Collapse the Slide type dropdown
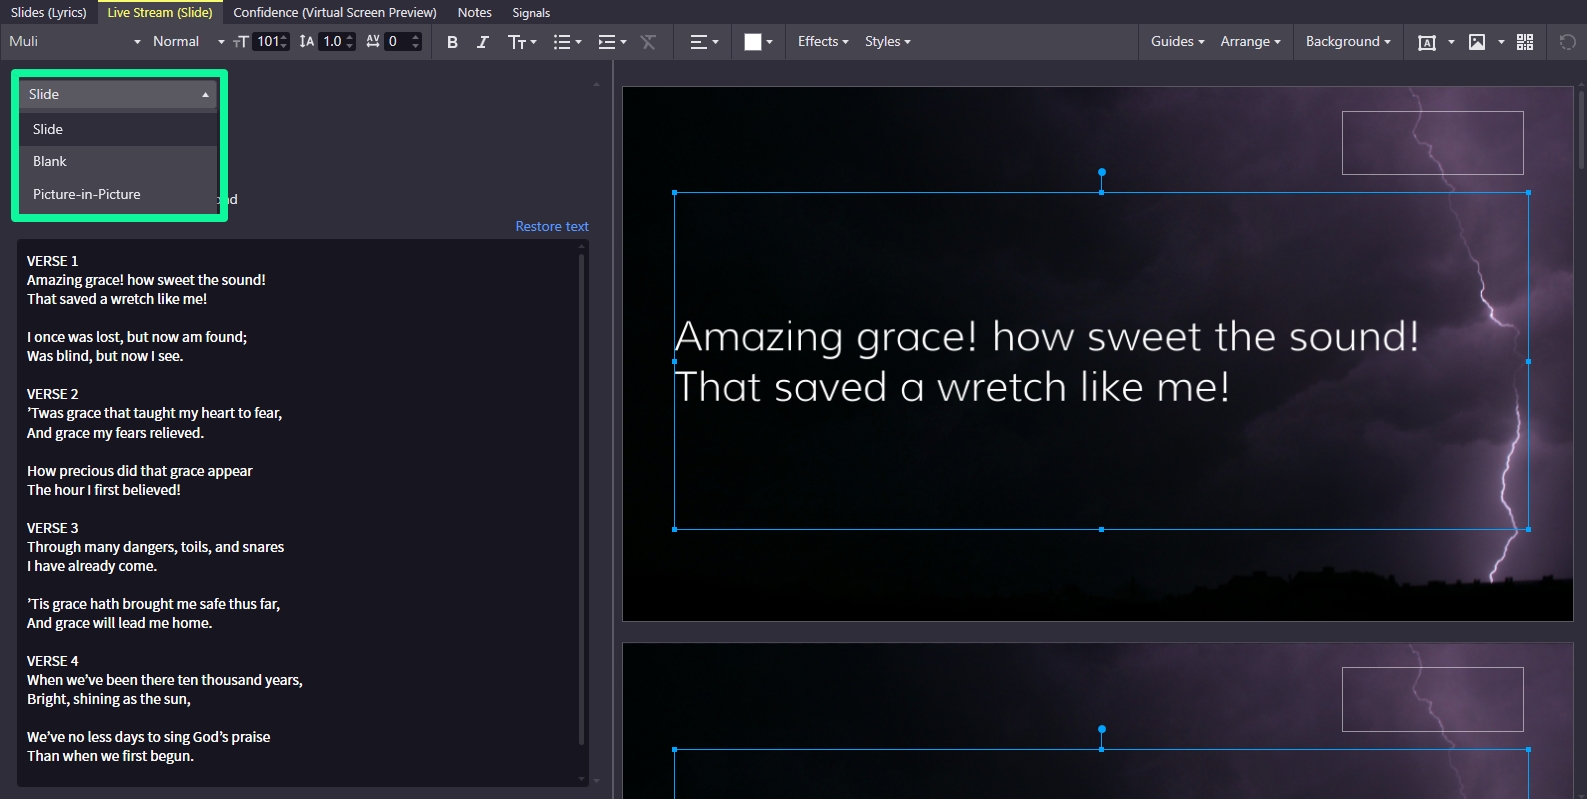 pos(118,94)
